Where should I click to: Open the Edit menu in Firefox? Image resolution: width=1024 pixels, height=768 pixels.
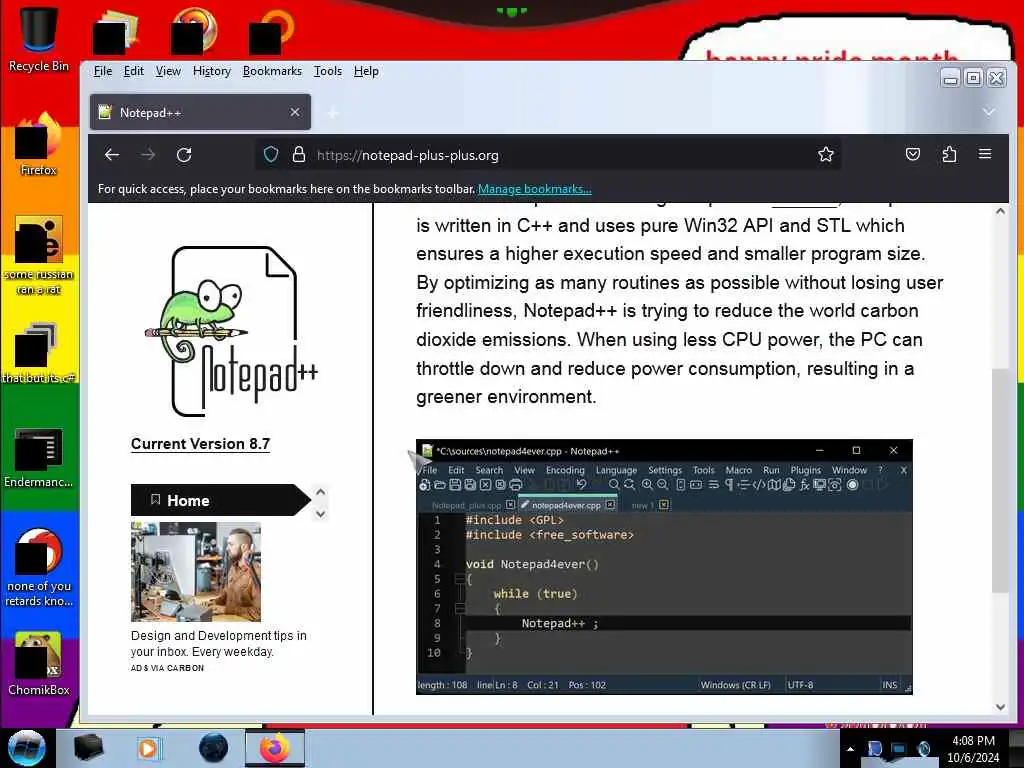[133, 71]
